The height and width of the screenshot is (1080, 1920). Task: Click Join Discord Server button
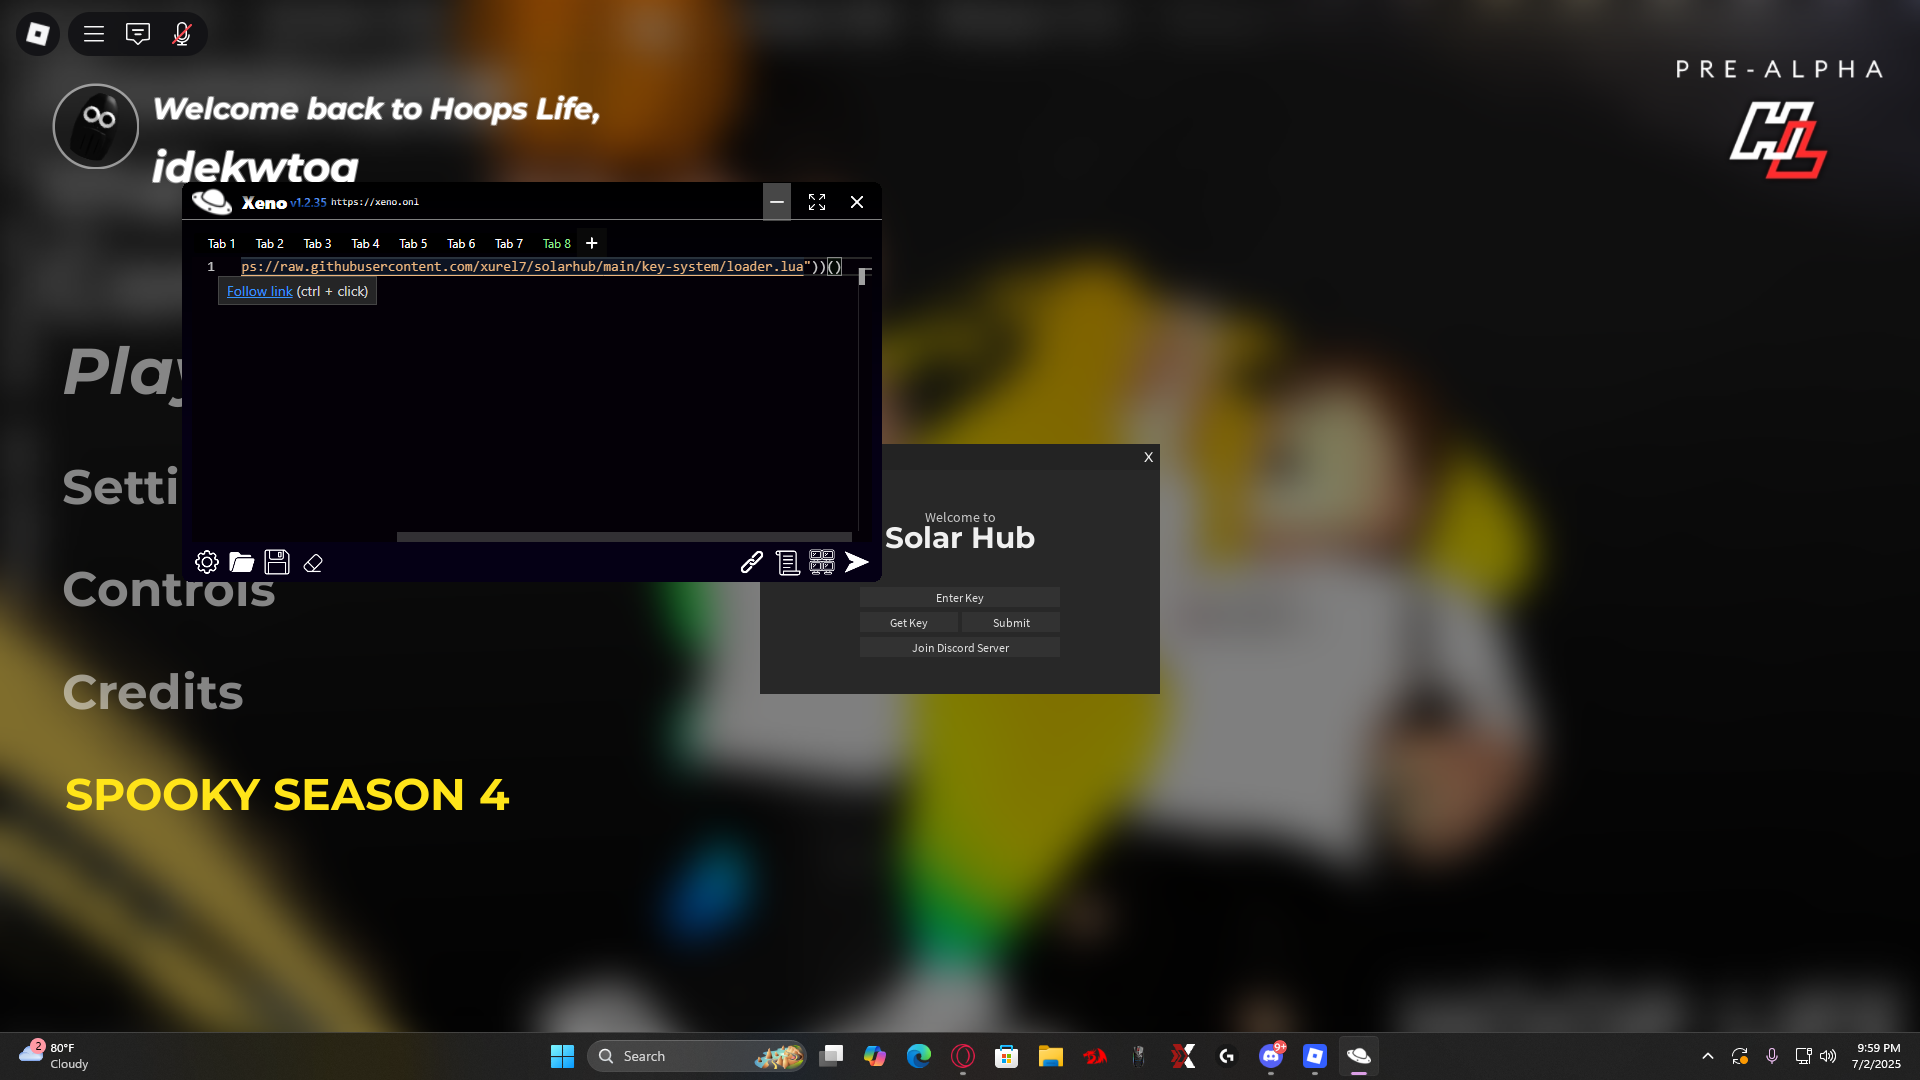(960, 648)
